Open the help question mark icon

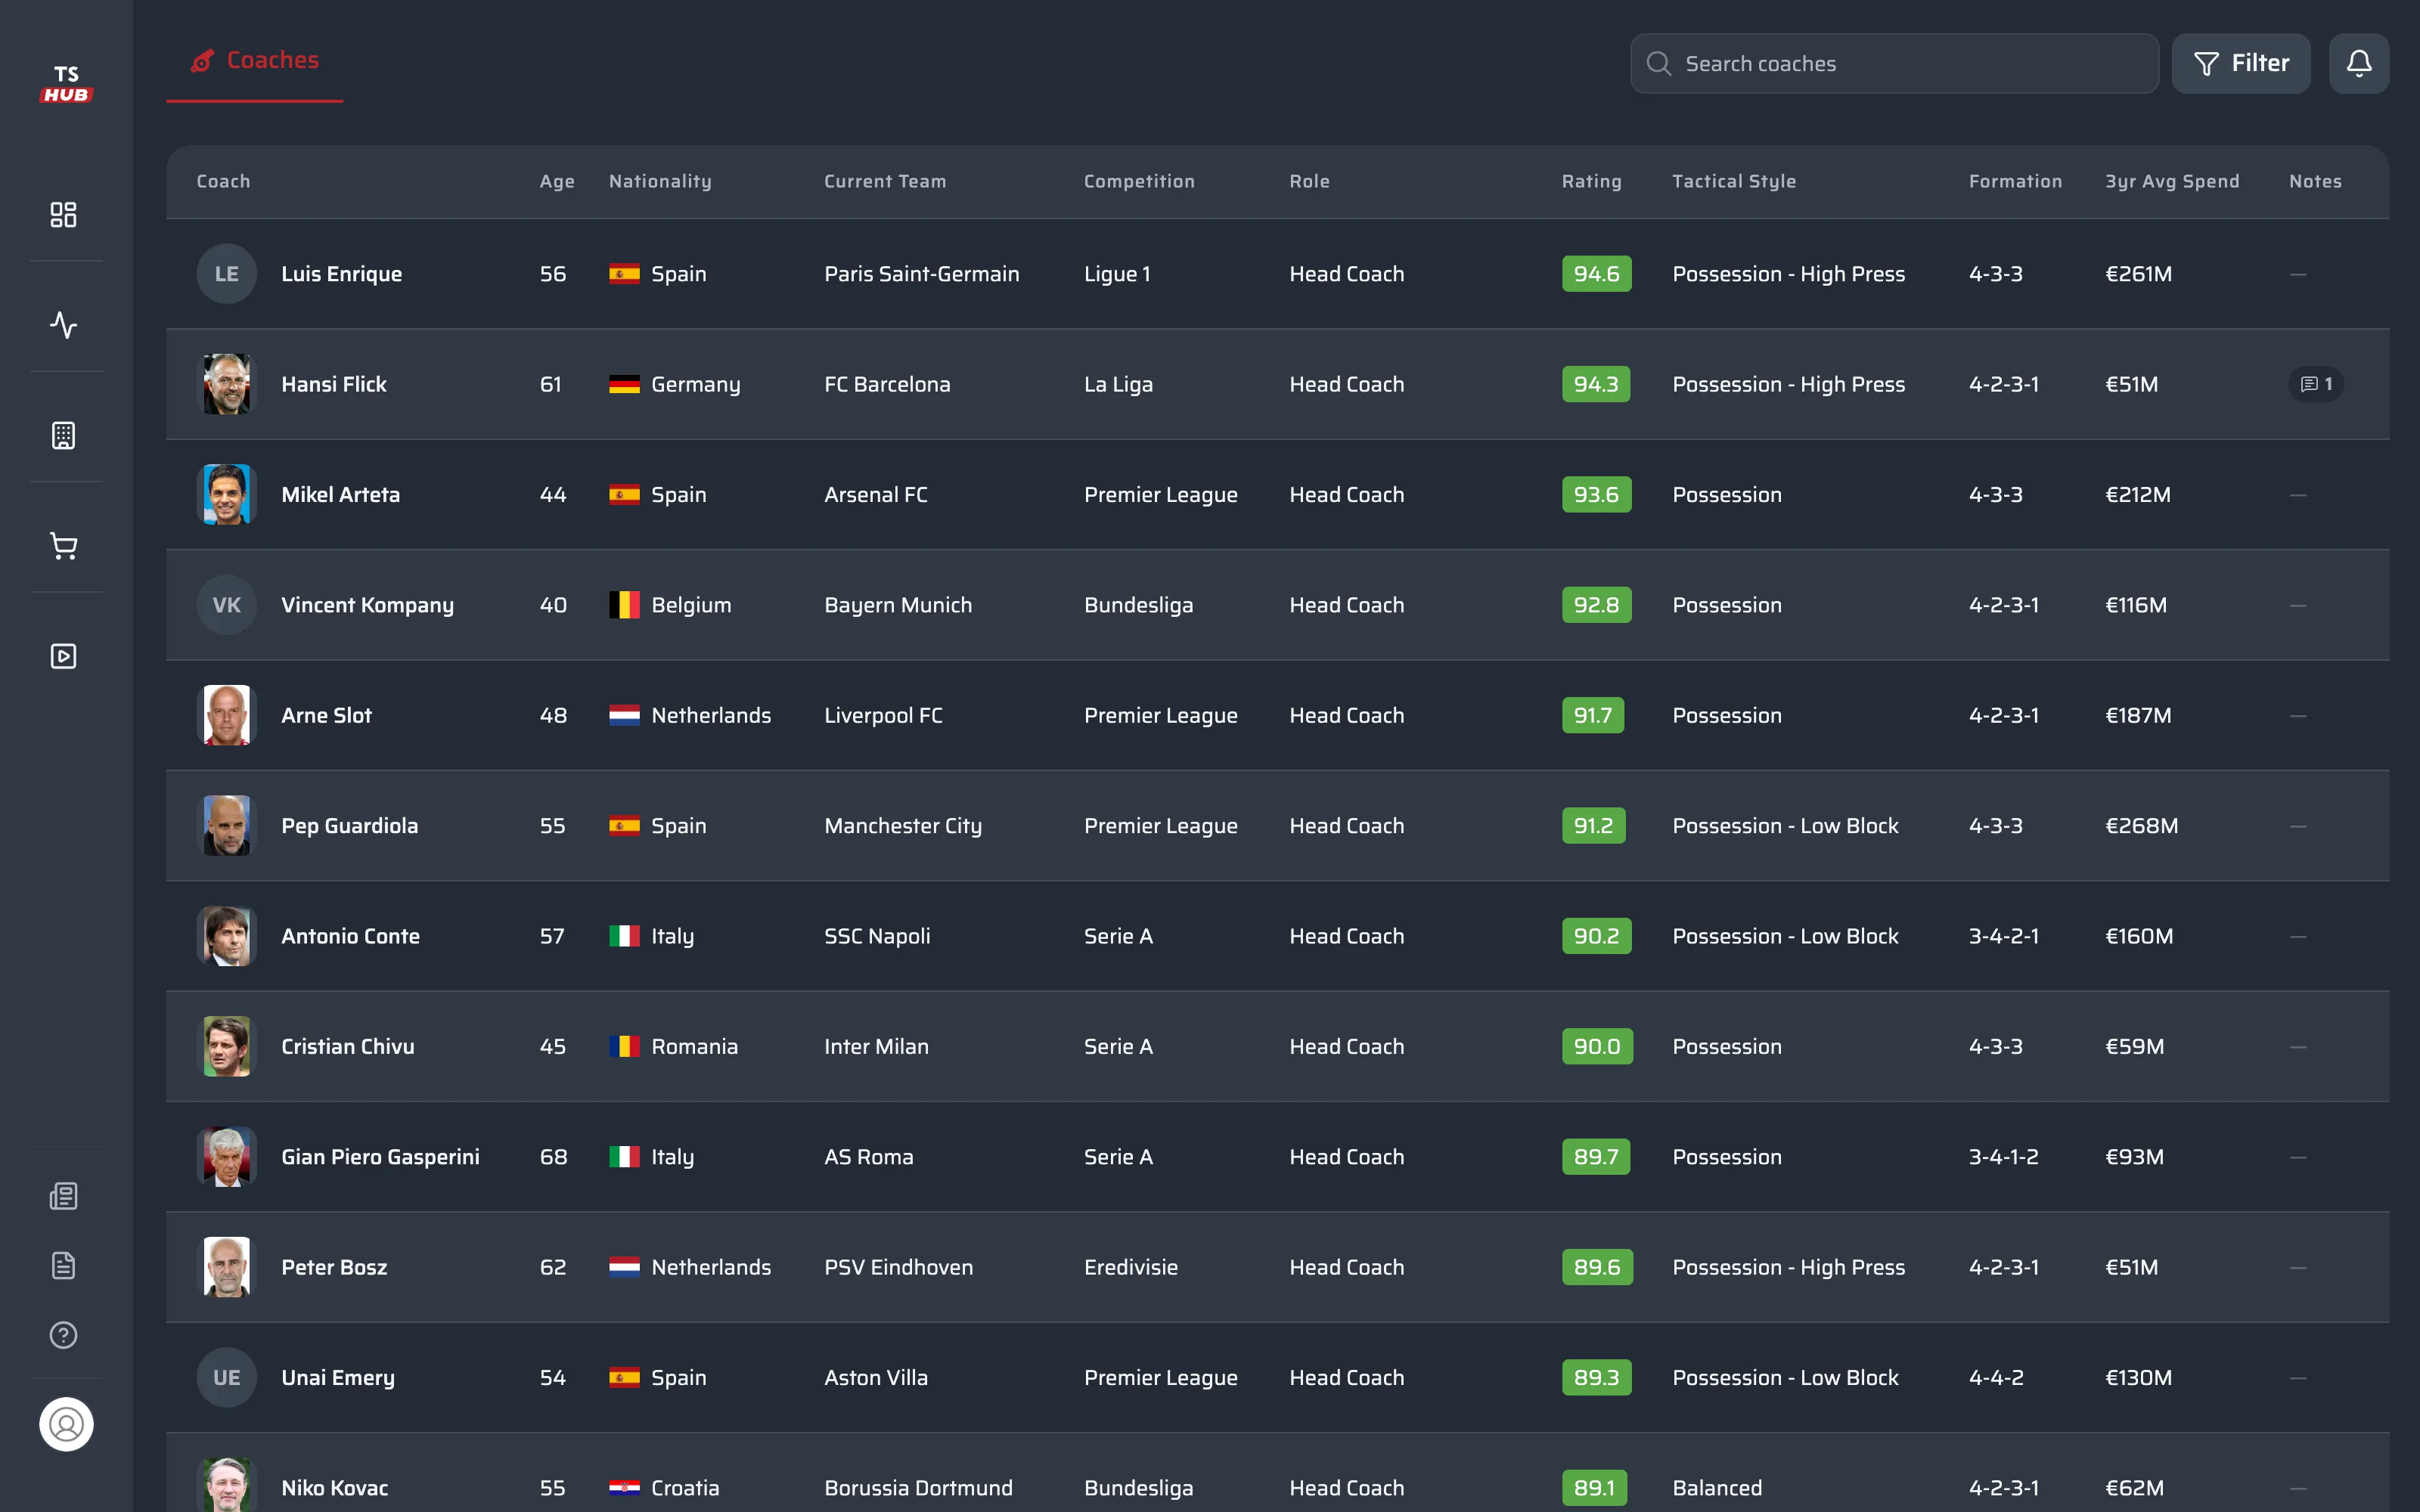click(x=64, y=1335)
